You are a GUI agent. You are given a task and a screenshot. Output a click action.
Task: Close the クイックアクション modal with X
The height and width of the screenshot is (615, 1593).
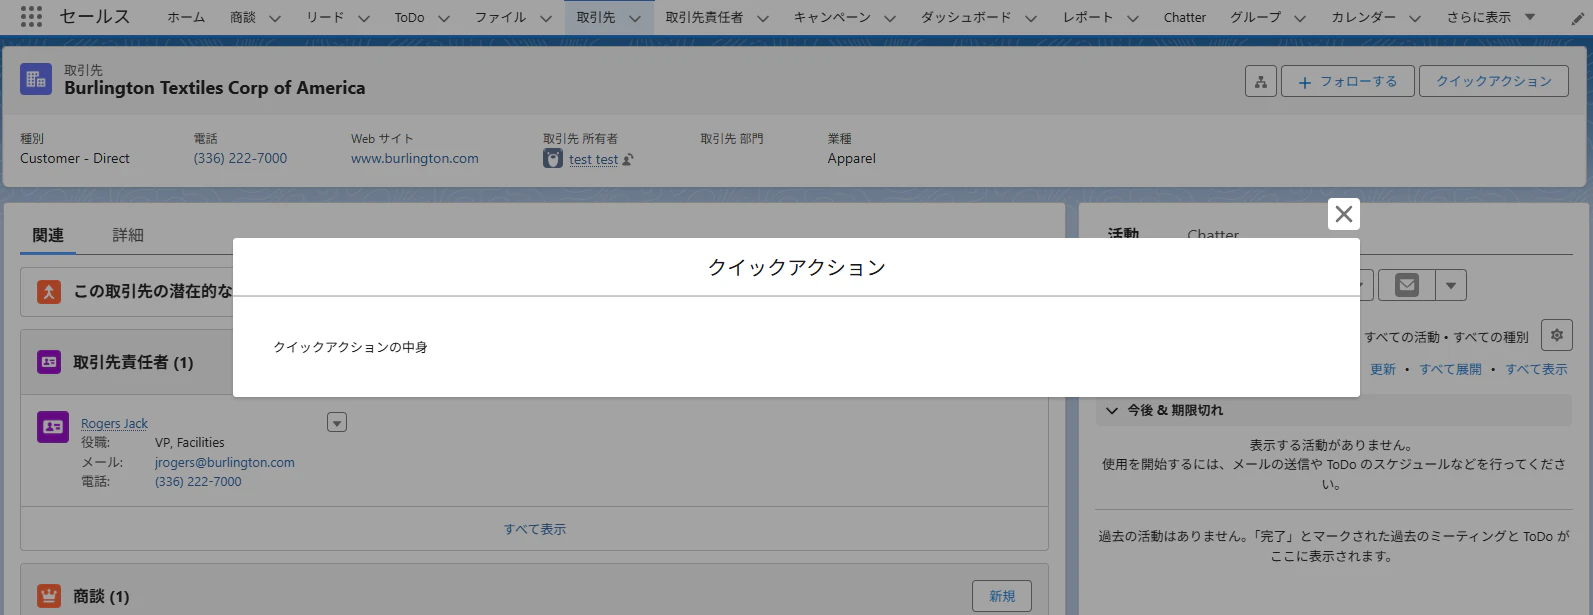pyautogui.click(x=1344, y=214)
